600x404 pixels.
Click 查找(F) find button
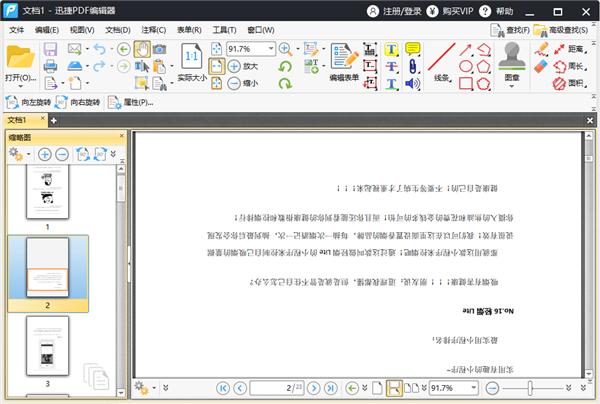click(x=510, y=30)
